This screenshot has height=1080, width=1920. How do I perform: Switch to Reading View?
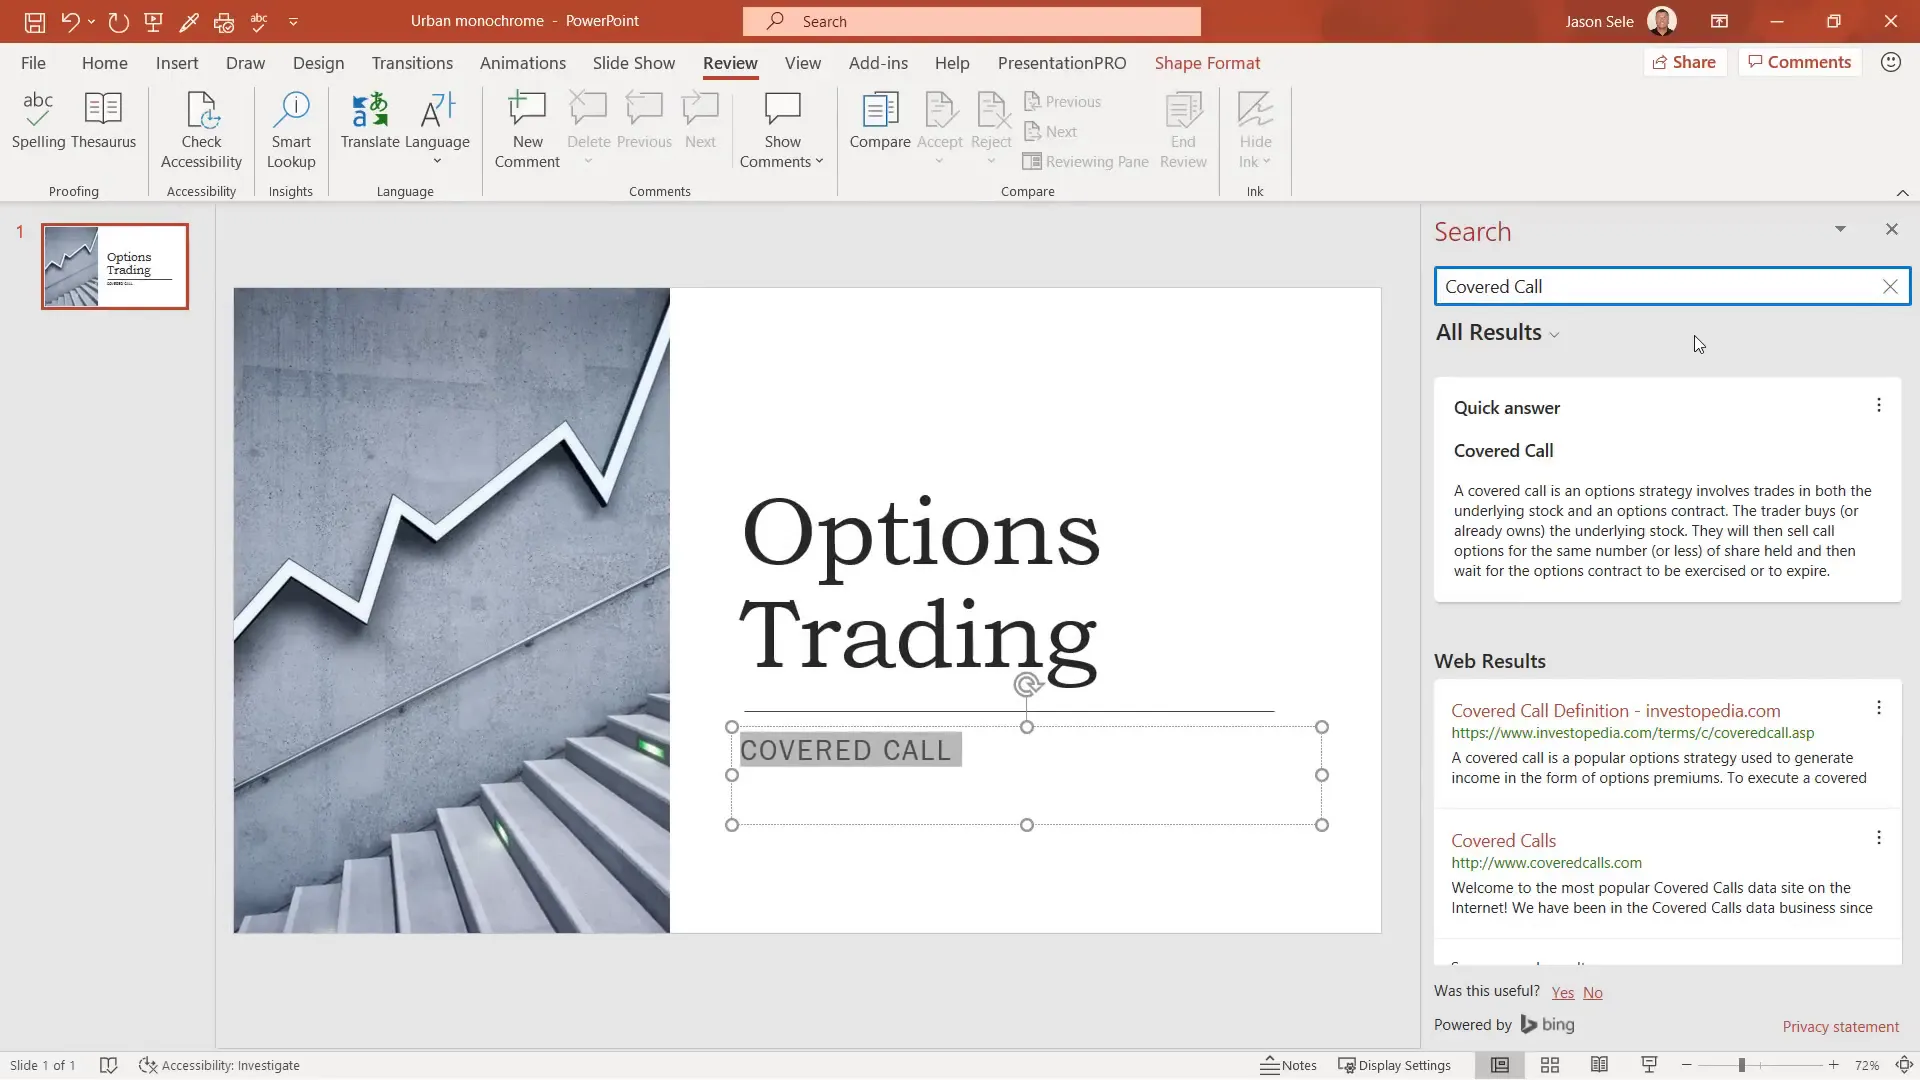pyautogui.click(x=1599, y=1065)
